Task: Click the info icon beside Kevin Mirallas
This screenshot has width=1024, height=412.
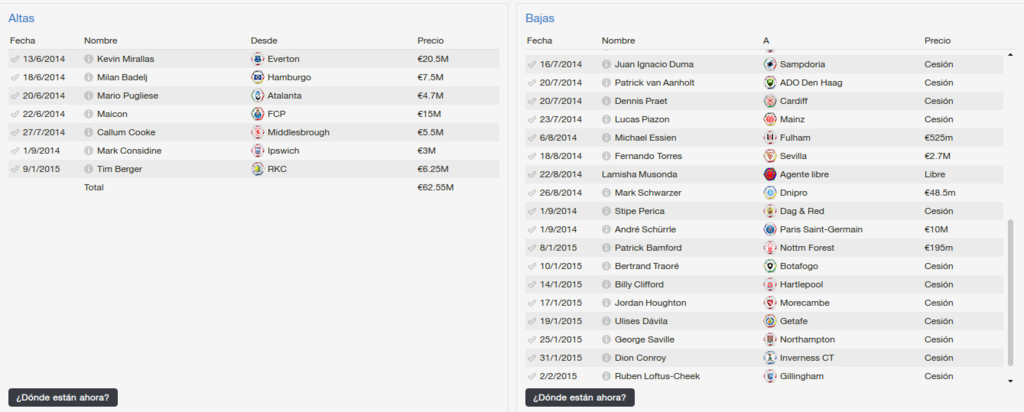Action: click(x=89, y=59)
